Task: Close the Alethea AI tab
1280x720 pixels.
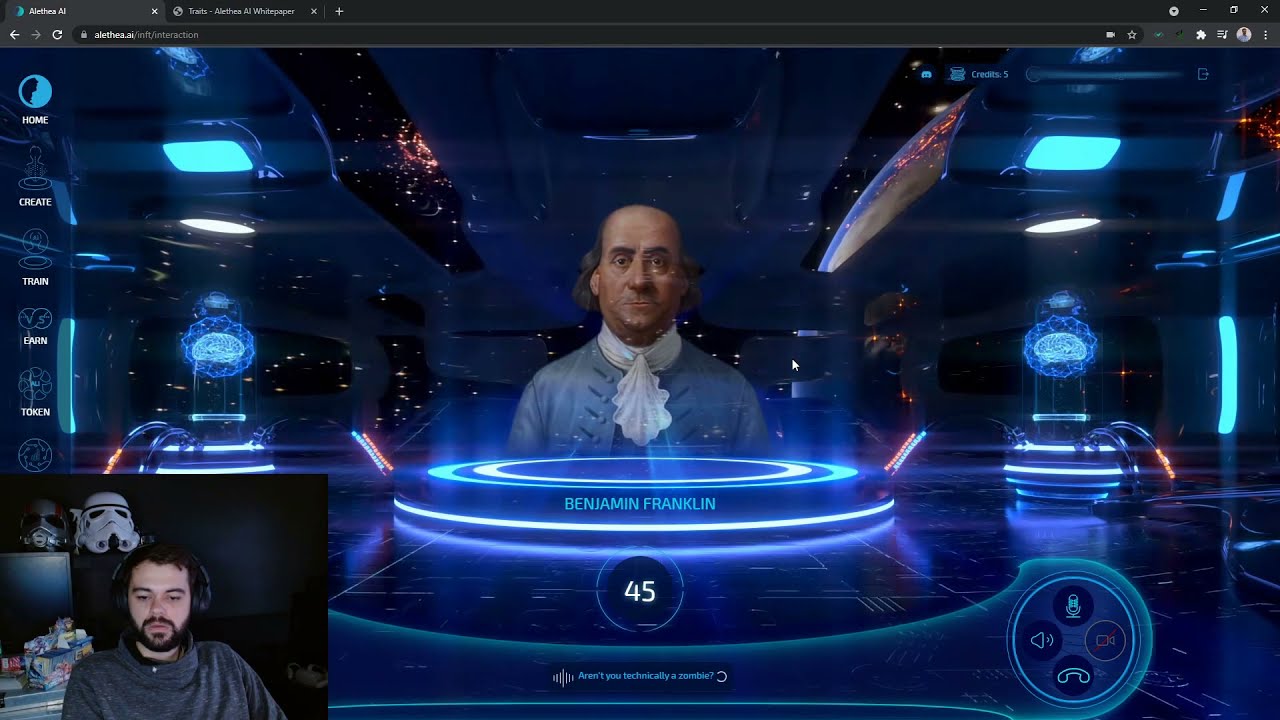Action: (x=154, y=11)
